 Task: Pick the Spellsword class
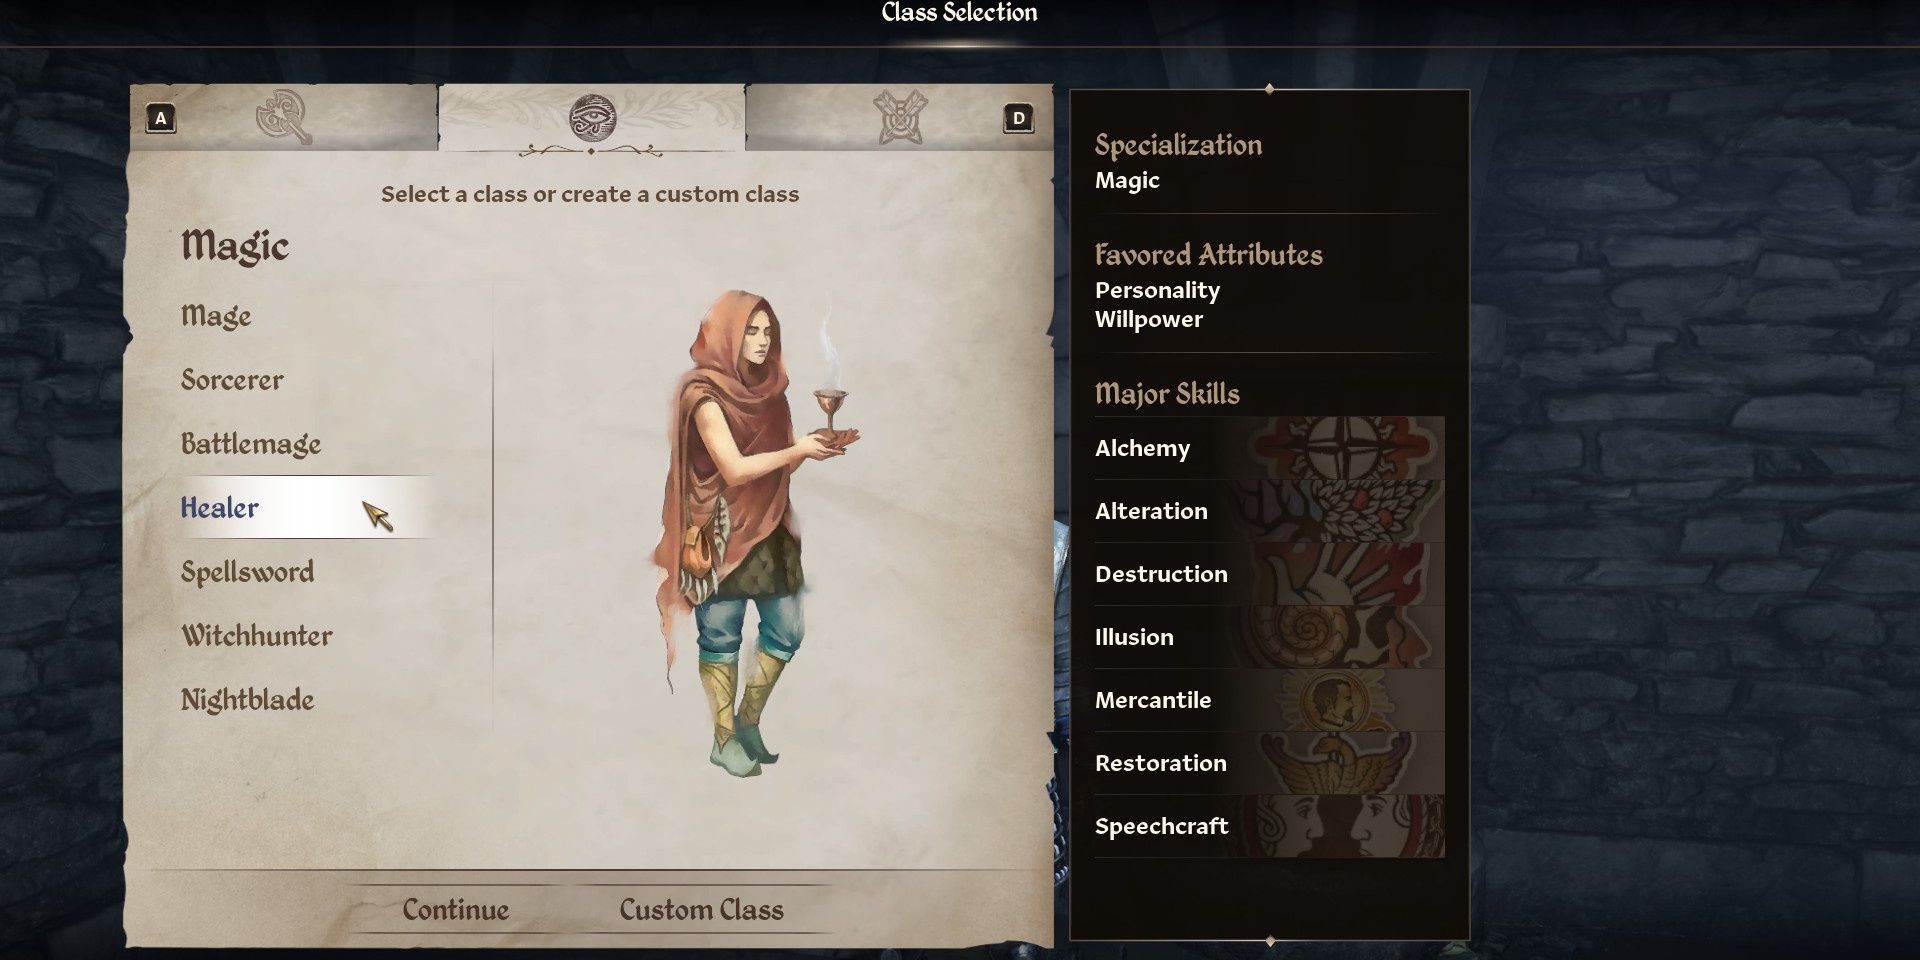pyautogui.click(x=247, y=572)
